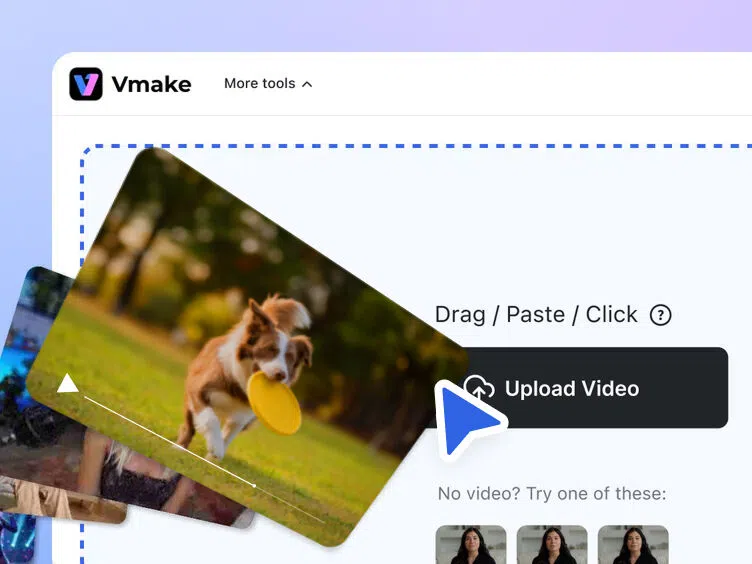
Task: Select the first sample video thumbnail
Action: (x=471, y=544)
